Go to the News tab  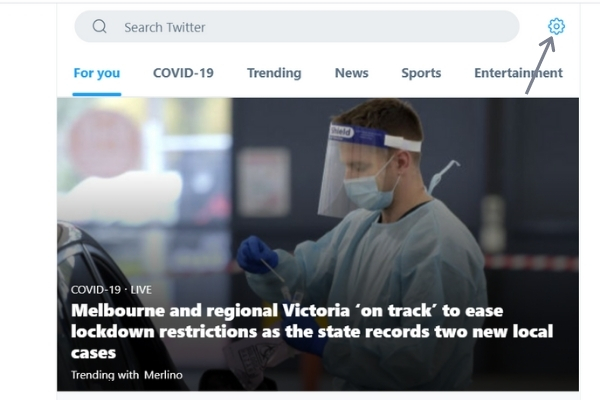click(351, 73)
